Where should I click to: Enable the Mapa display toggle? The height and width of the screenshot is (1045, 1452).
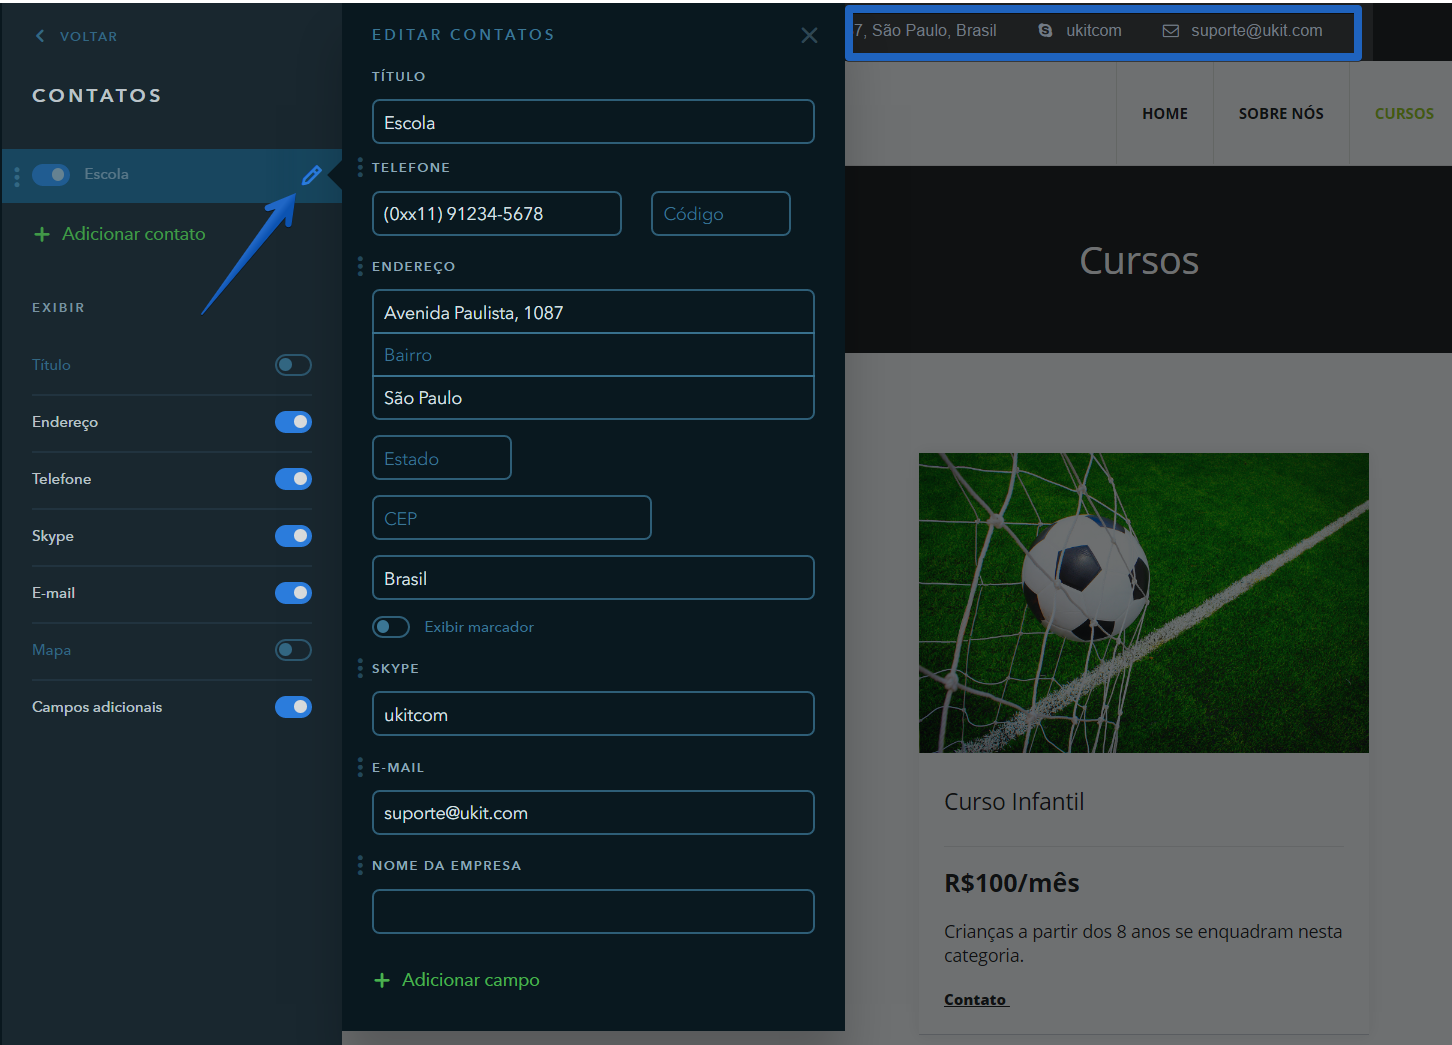point(293,650)
